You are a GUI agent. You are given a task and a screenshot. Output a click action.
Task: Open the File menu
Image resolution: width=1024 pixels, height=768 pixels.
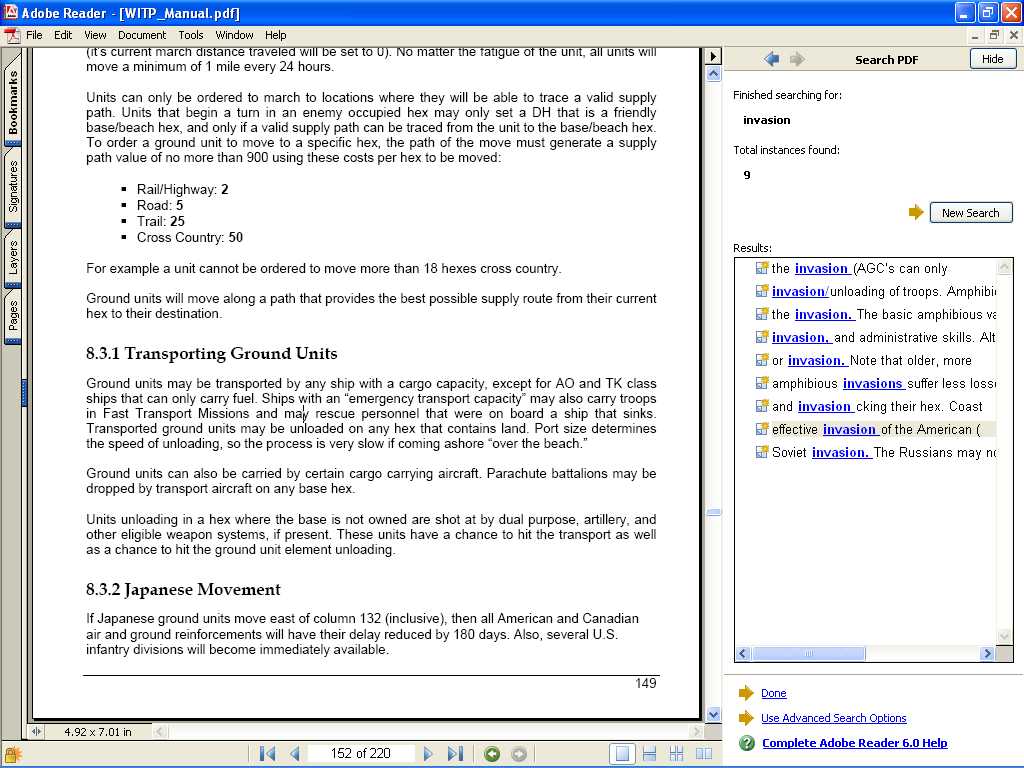34,35
